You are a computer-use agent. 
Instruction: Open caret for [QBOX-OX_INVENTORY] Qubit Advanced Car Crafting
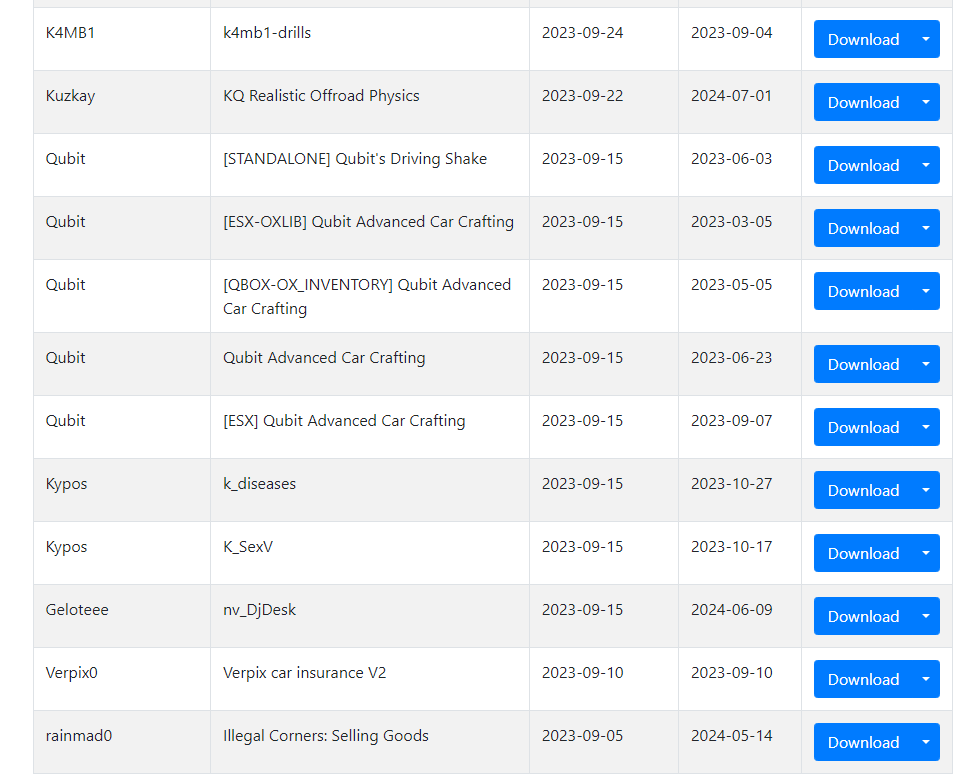(926, 292)
